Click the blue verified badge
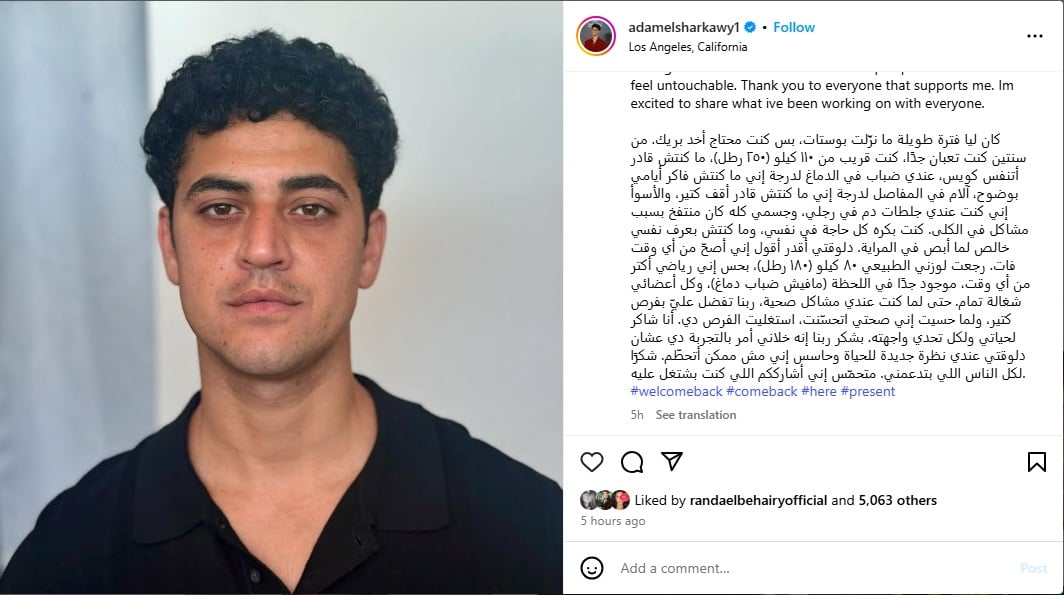 tap(750, 27)
